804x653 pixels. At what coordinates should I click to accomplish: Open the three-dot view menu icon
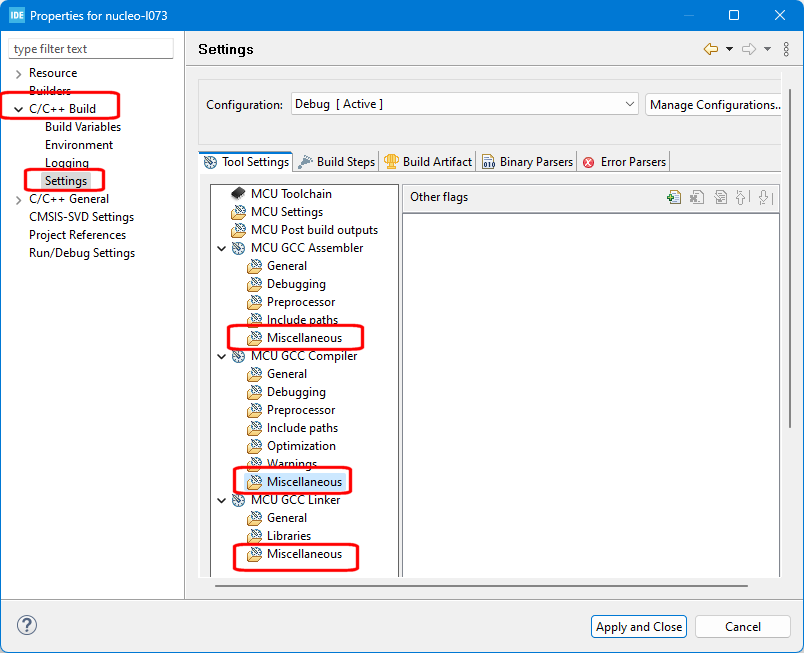[x=785, y=49]
